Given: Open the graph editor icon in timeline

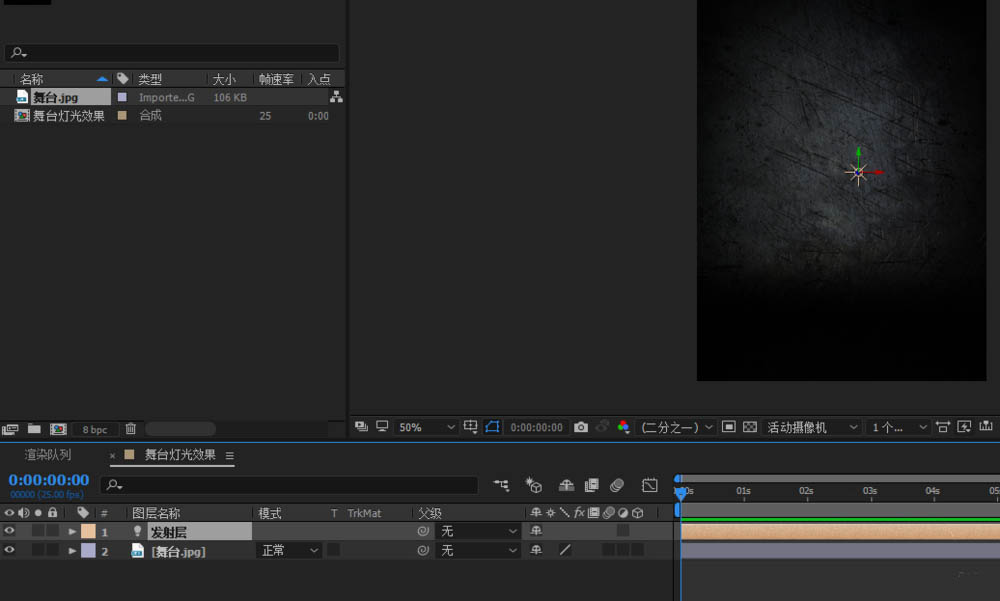Looking at the screenshot, I should 650,485.
